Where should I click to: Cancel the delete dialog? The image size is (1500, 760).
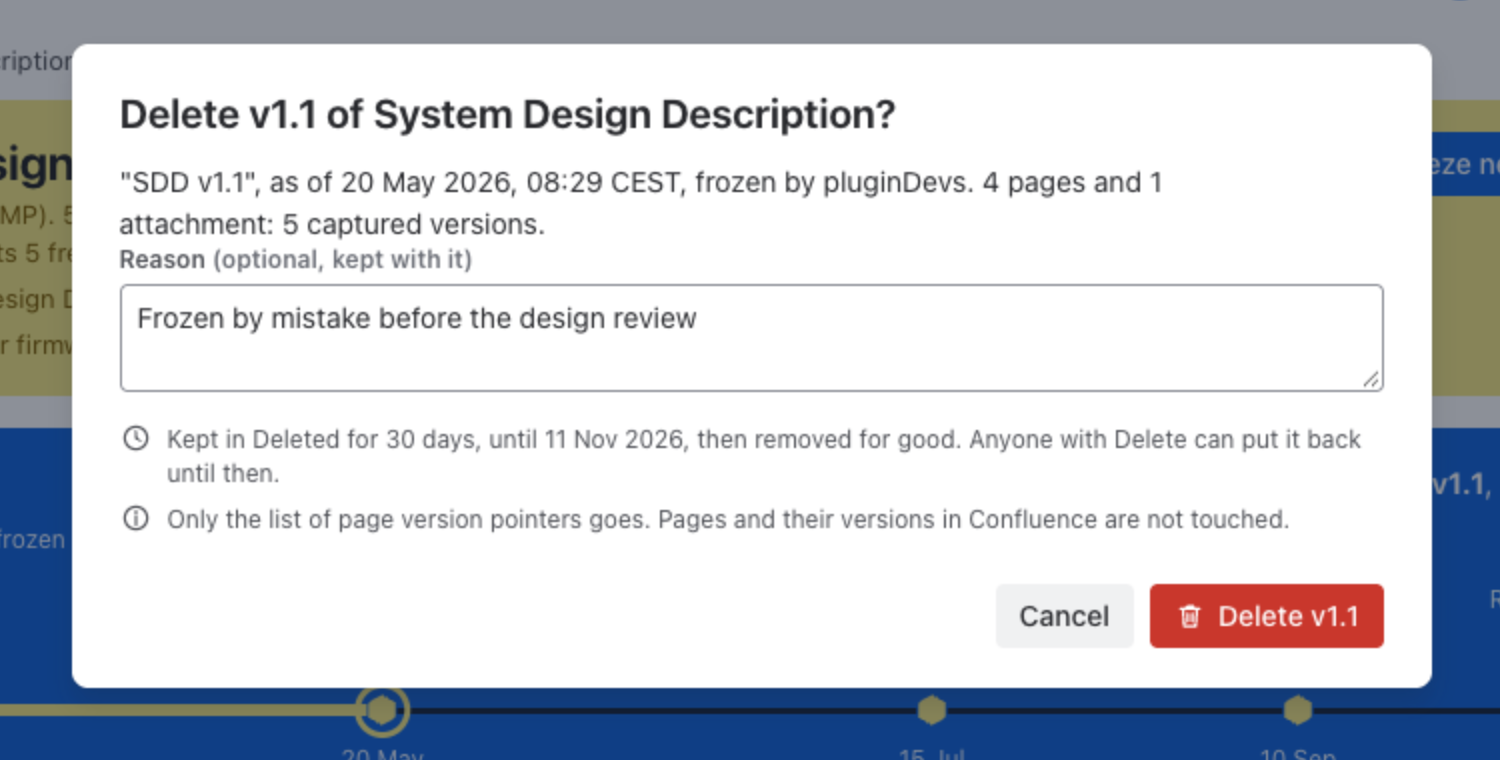pyautogui.click(x=1064, y=616)
